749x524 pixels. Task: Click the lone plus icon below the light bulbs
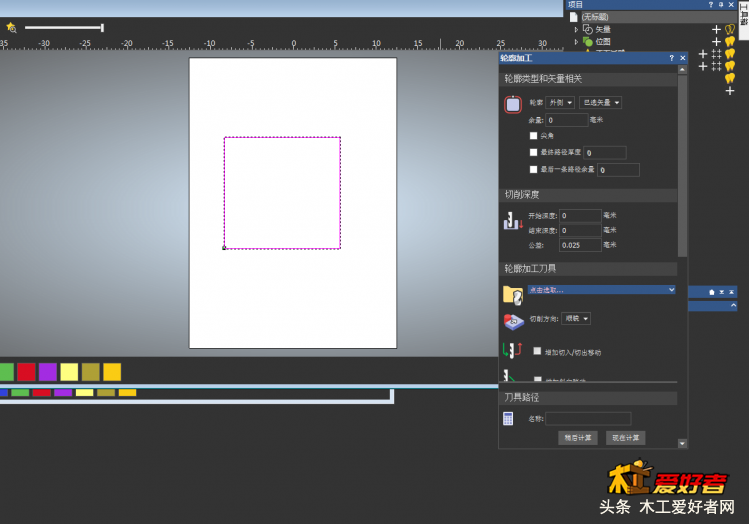730,91
